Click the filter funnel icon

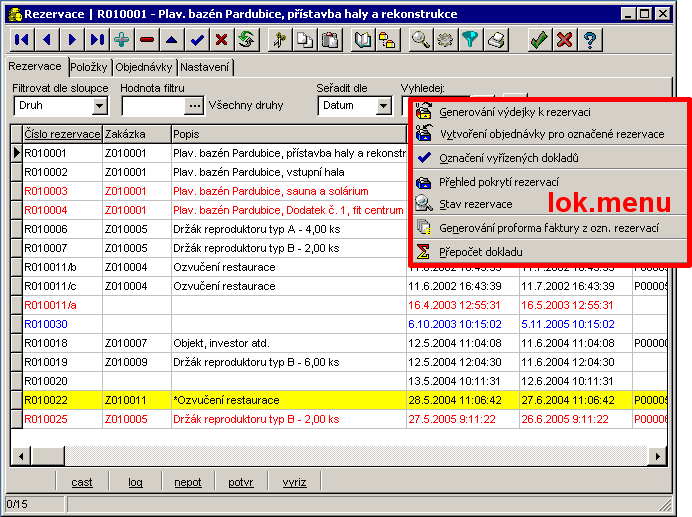click(x=470, y=40)
